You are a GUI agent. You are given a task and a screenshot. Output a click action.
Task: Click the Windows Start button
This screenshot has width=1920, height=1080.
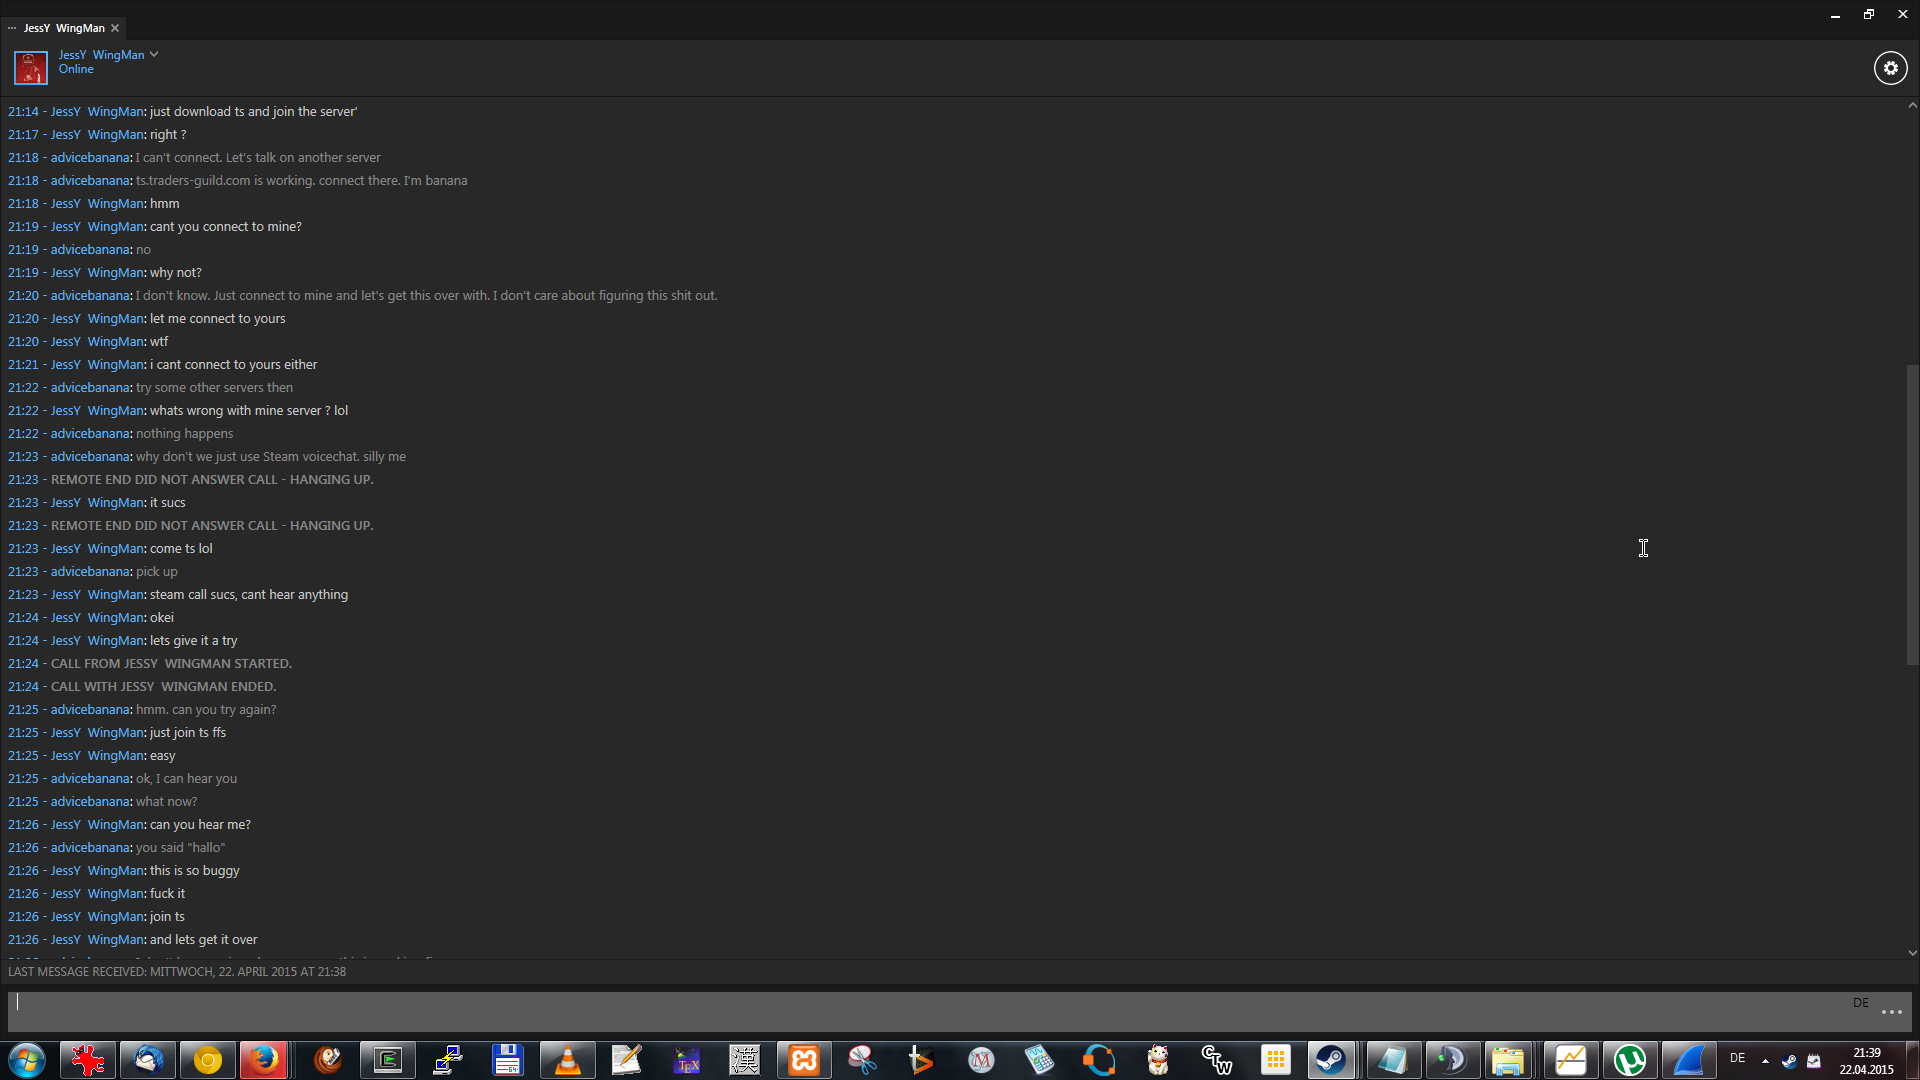pos(27,1060)
